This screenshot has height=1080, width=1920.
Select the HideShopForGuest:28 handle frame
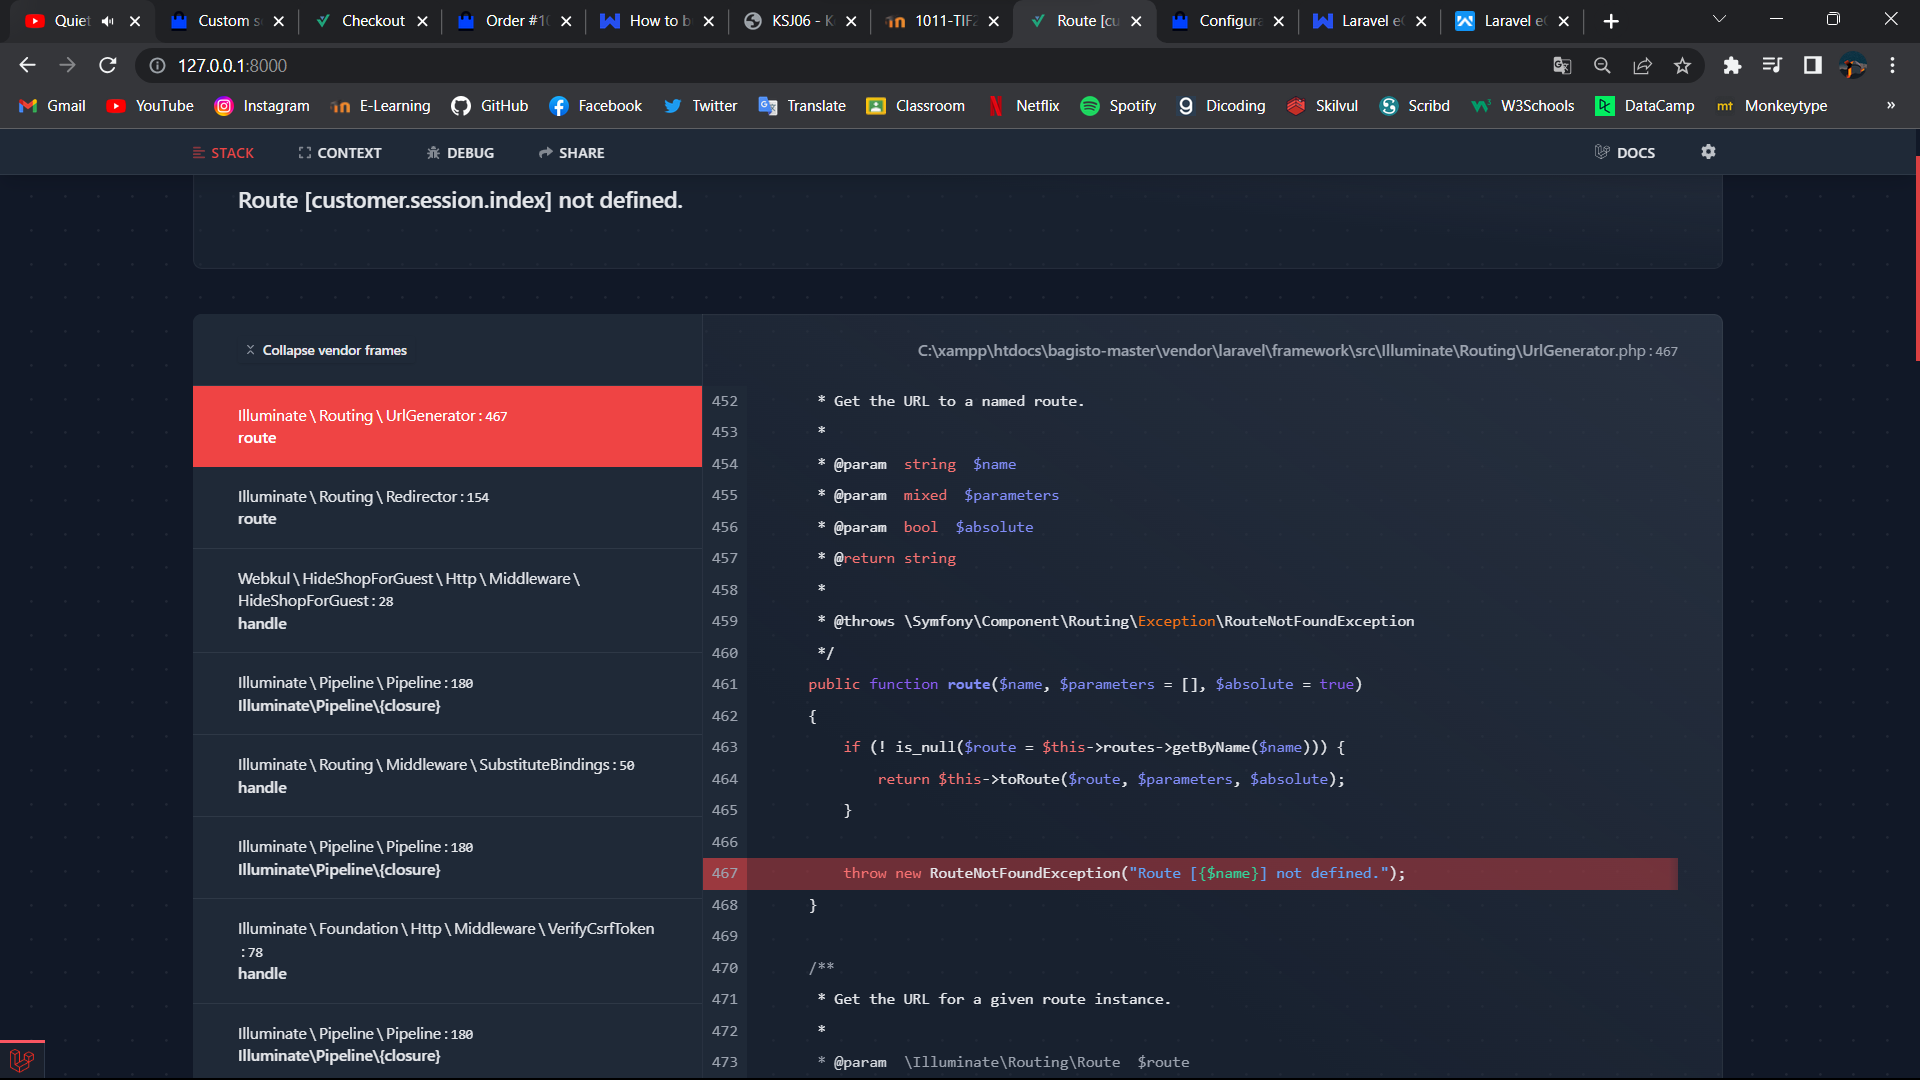pos(447,601)
